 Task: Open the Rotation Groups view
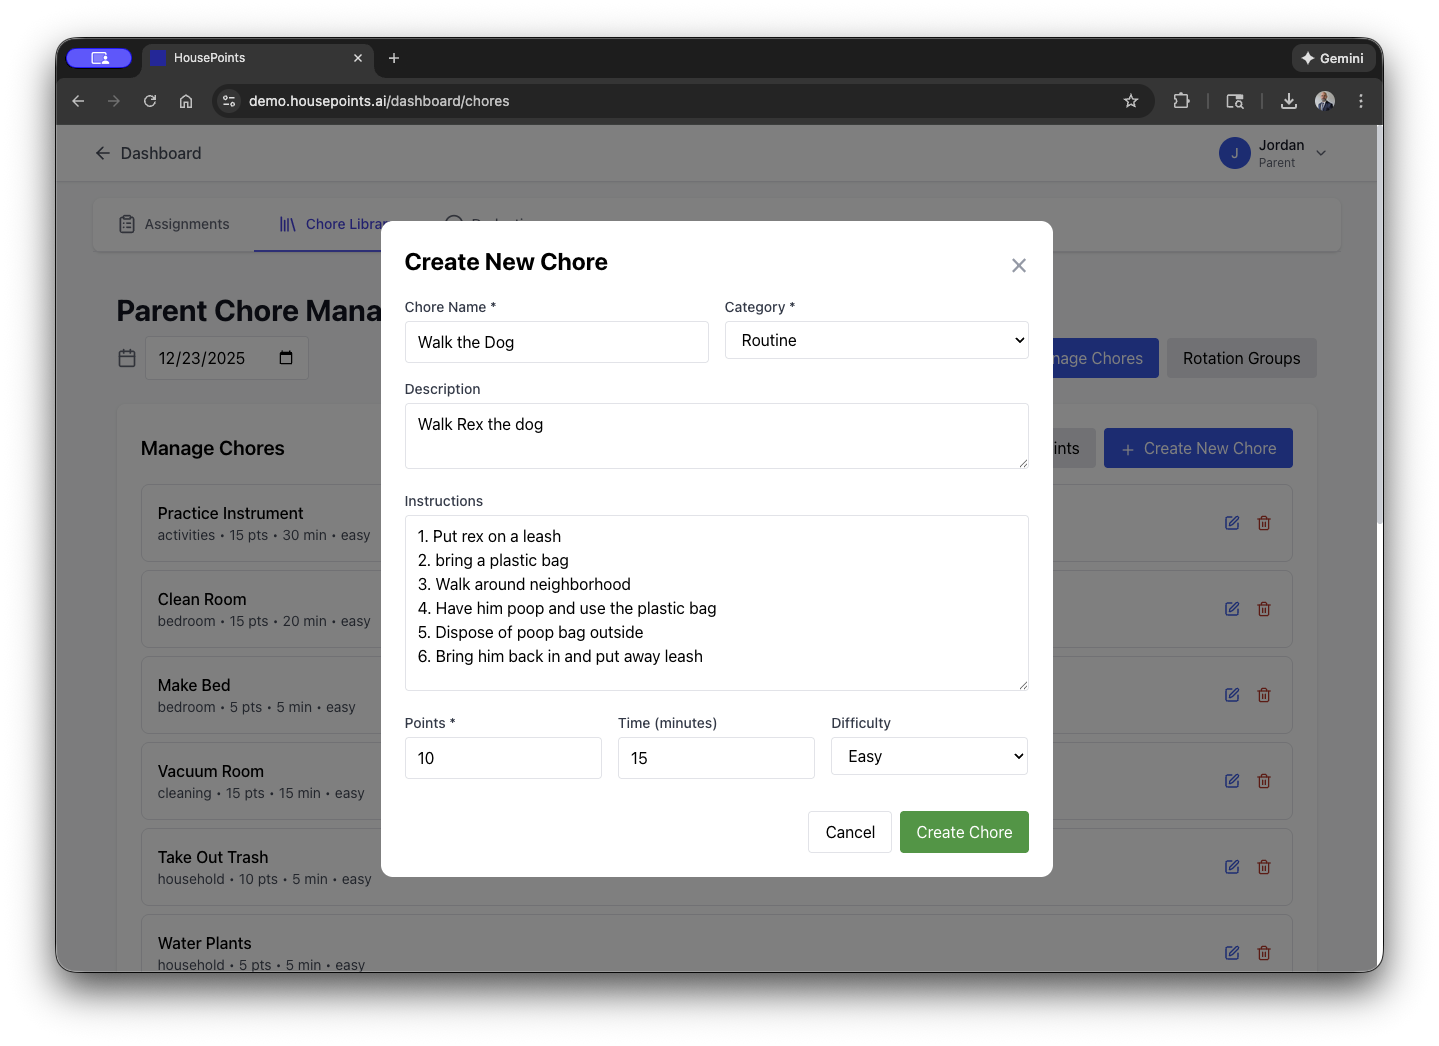click(x=1241, y=358)
